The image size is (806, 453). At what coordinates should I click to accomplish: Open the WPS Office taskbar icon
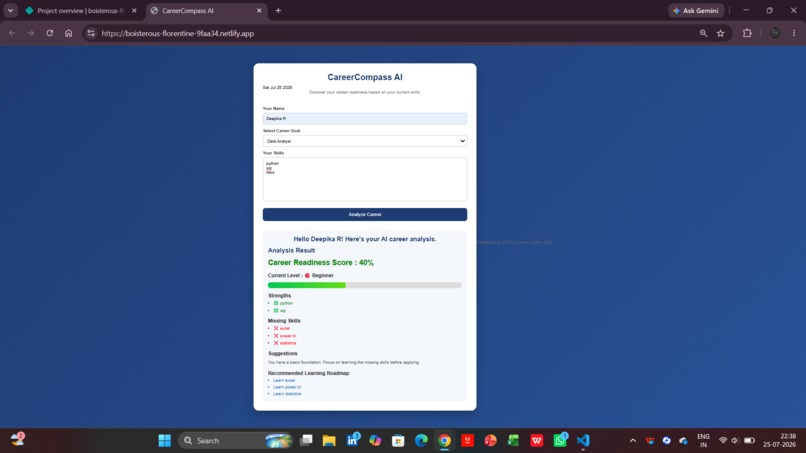(x=537, y=440)
